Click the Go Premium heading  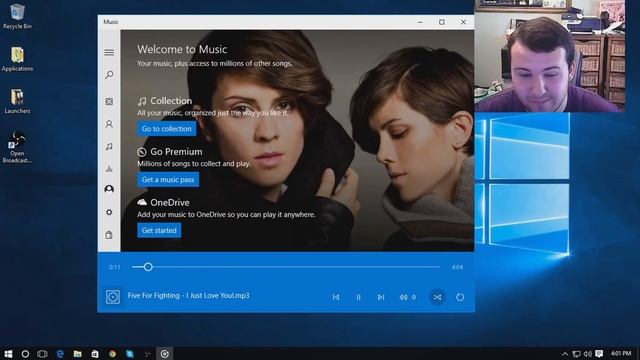[176, 152]
